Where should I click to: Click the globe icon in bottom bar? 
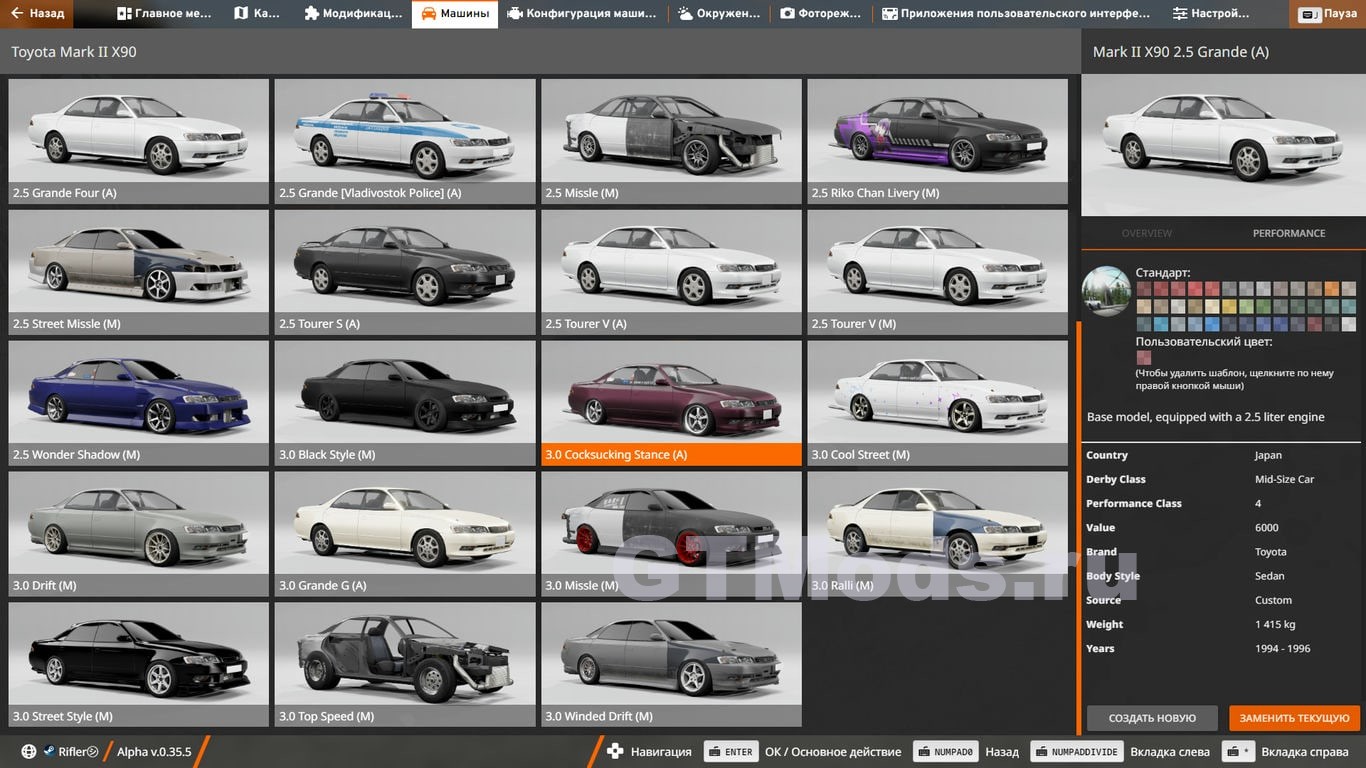29,751
